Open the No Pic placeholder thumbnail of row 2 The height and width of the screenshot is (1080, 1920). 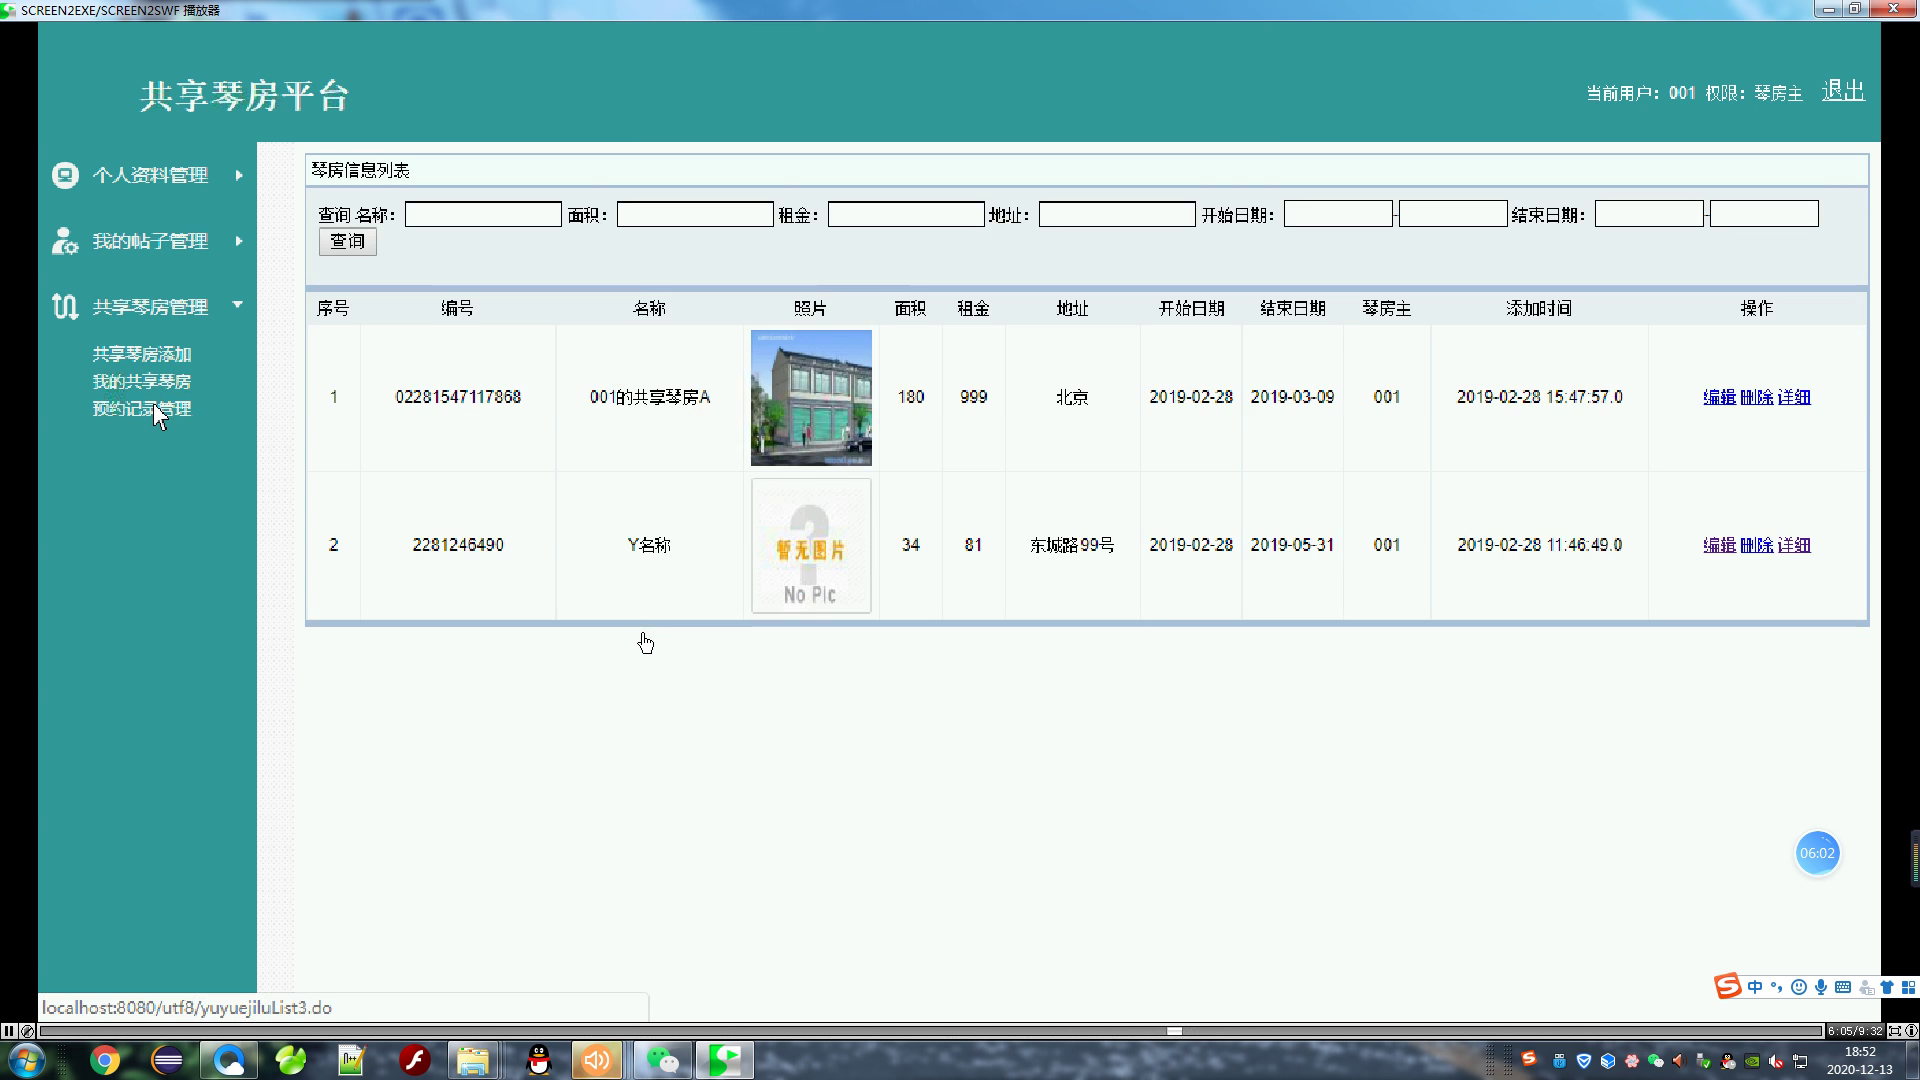pos(811,546)
